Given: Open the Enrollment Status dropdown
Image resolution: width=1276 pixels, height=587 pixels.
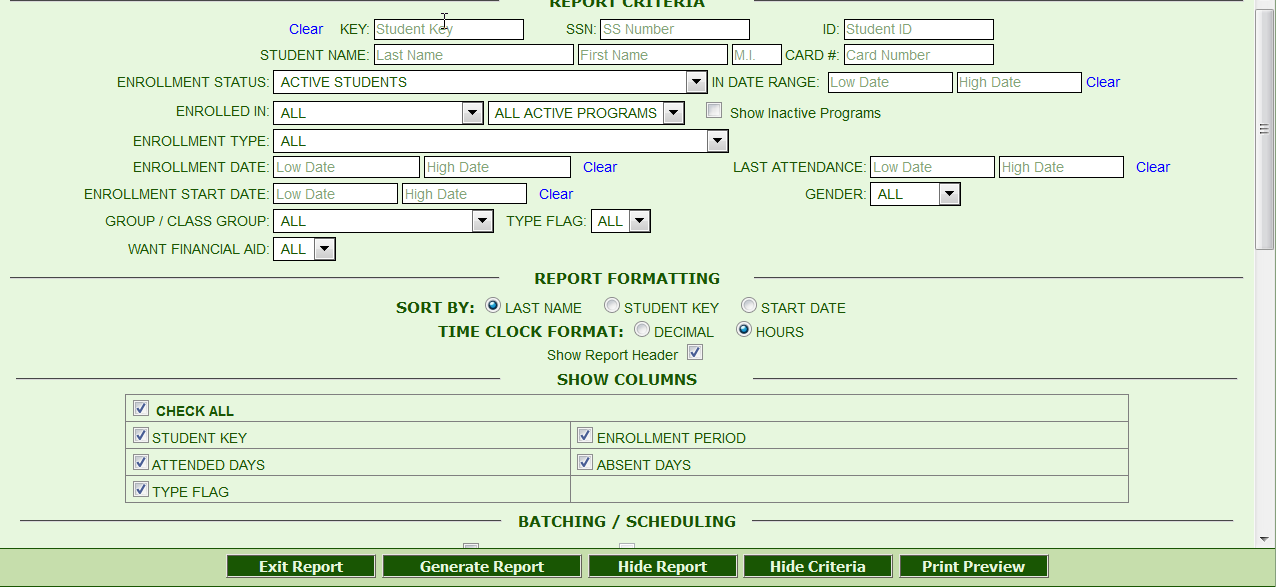Looking at the screenshot, I should click(490, 82).
